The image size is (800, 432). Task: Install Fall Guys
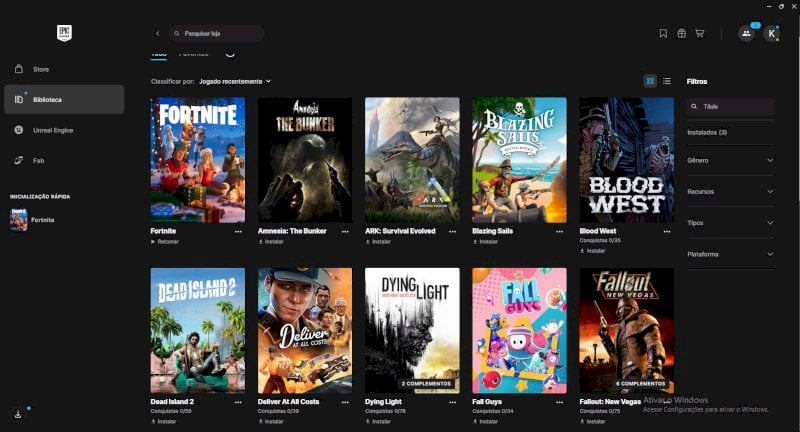pos(485,422)
